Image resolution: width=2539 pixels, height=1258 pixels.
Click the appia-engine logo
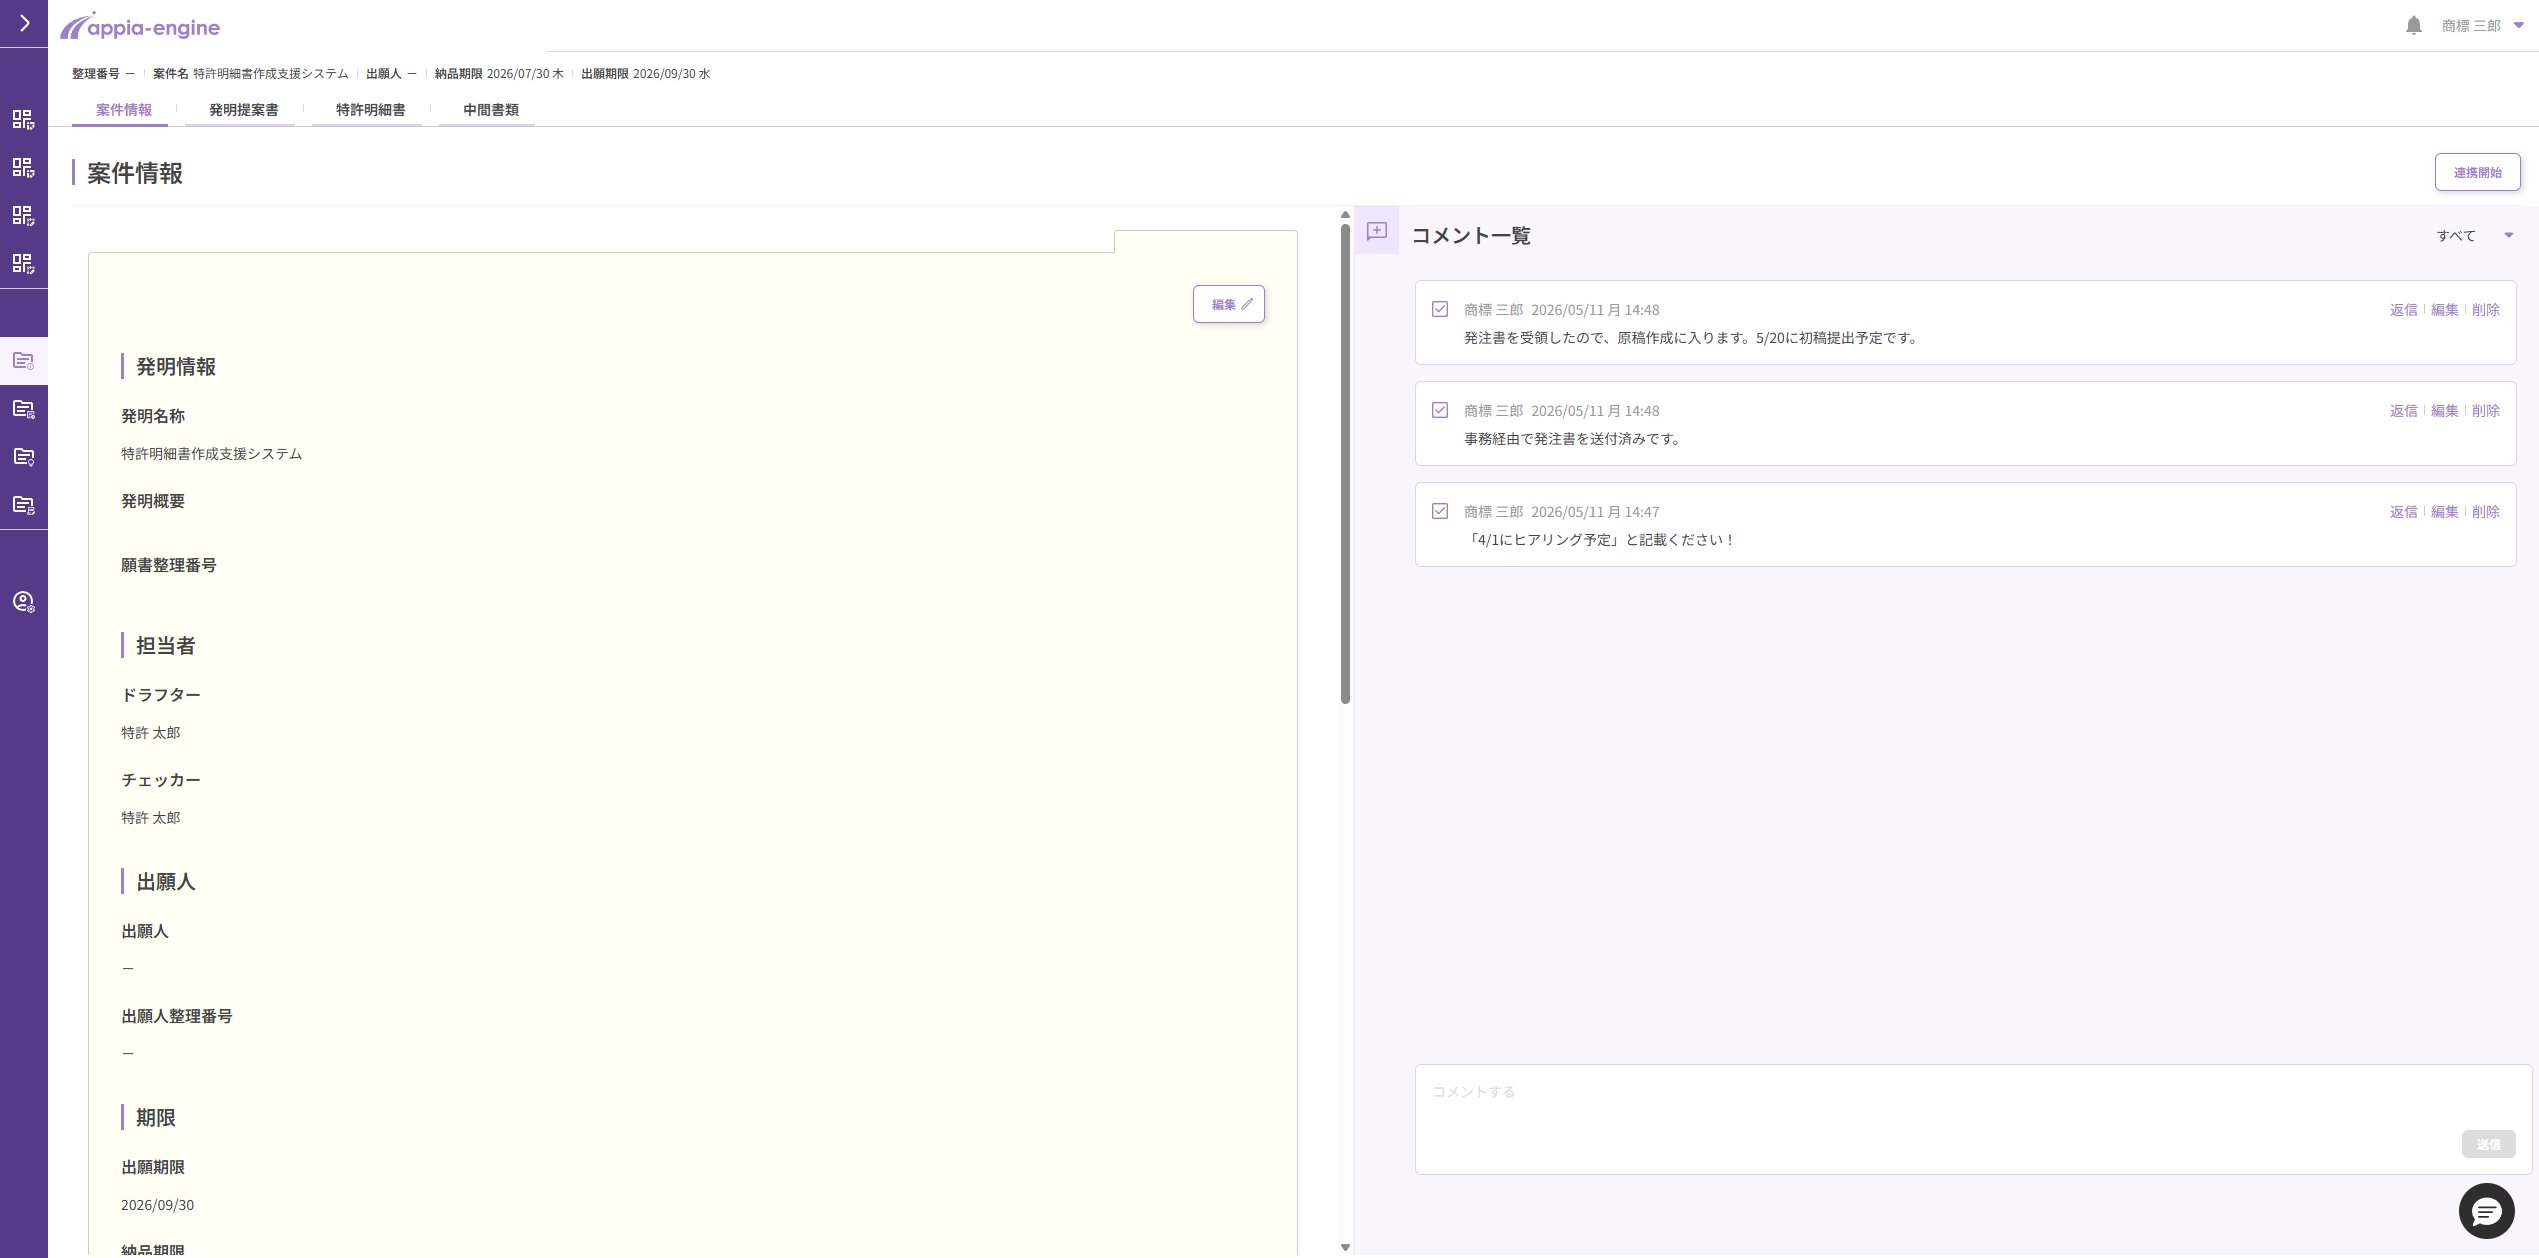pos(140,27)
